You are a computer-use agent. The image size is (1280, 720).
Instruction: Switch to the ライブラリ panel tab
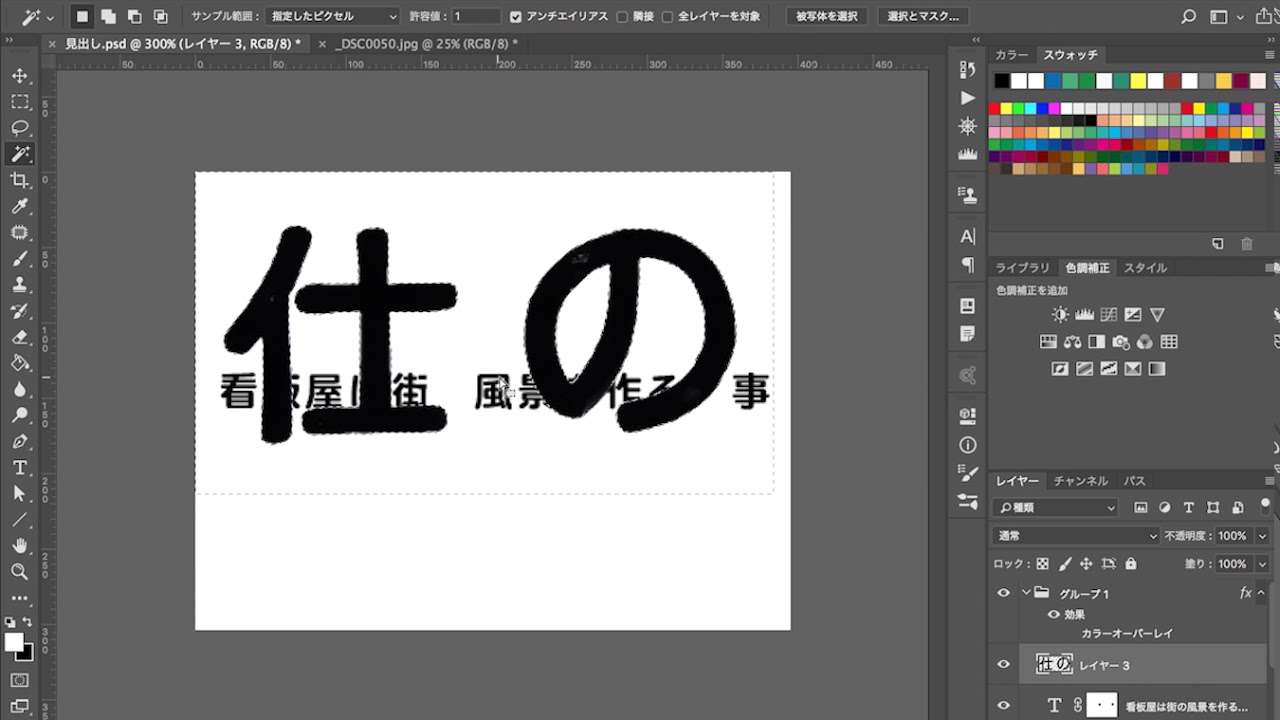[1023, 268]
